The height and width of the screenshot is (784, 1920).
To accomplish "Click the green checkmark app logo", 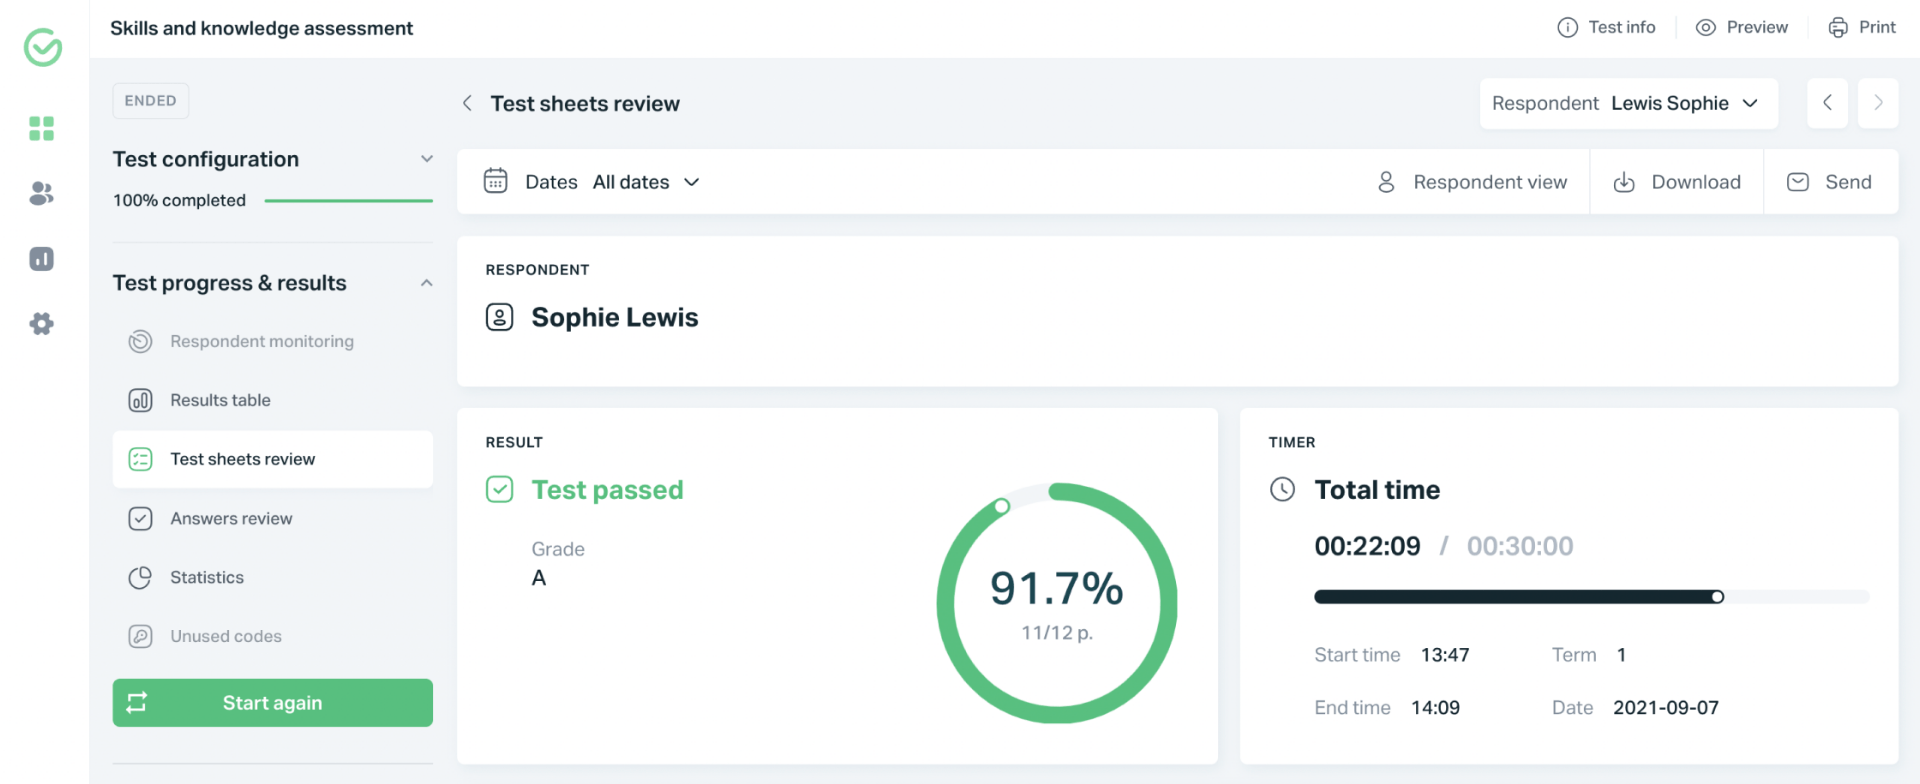I will coord(43,47).
